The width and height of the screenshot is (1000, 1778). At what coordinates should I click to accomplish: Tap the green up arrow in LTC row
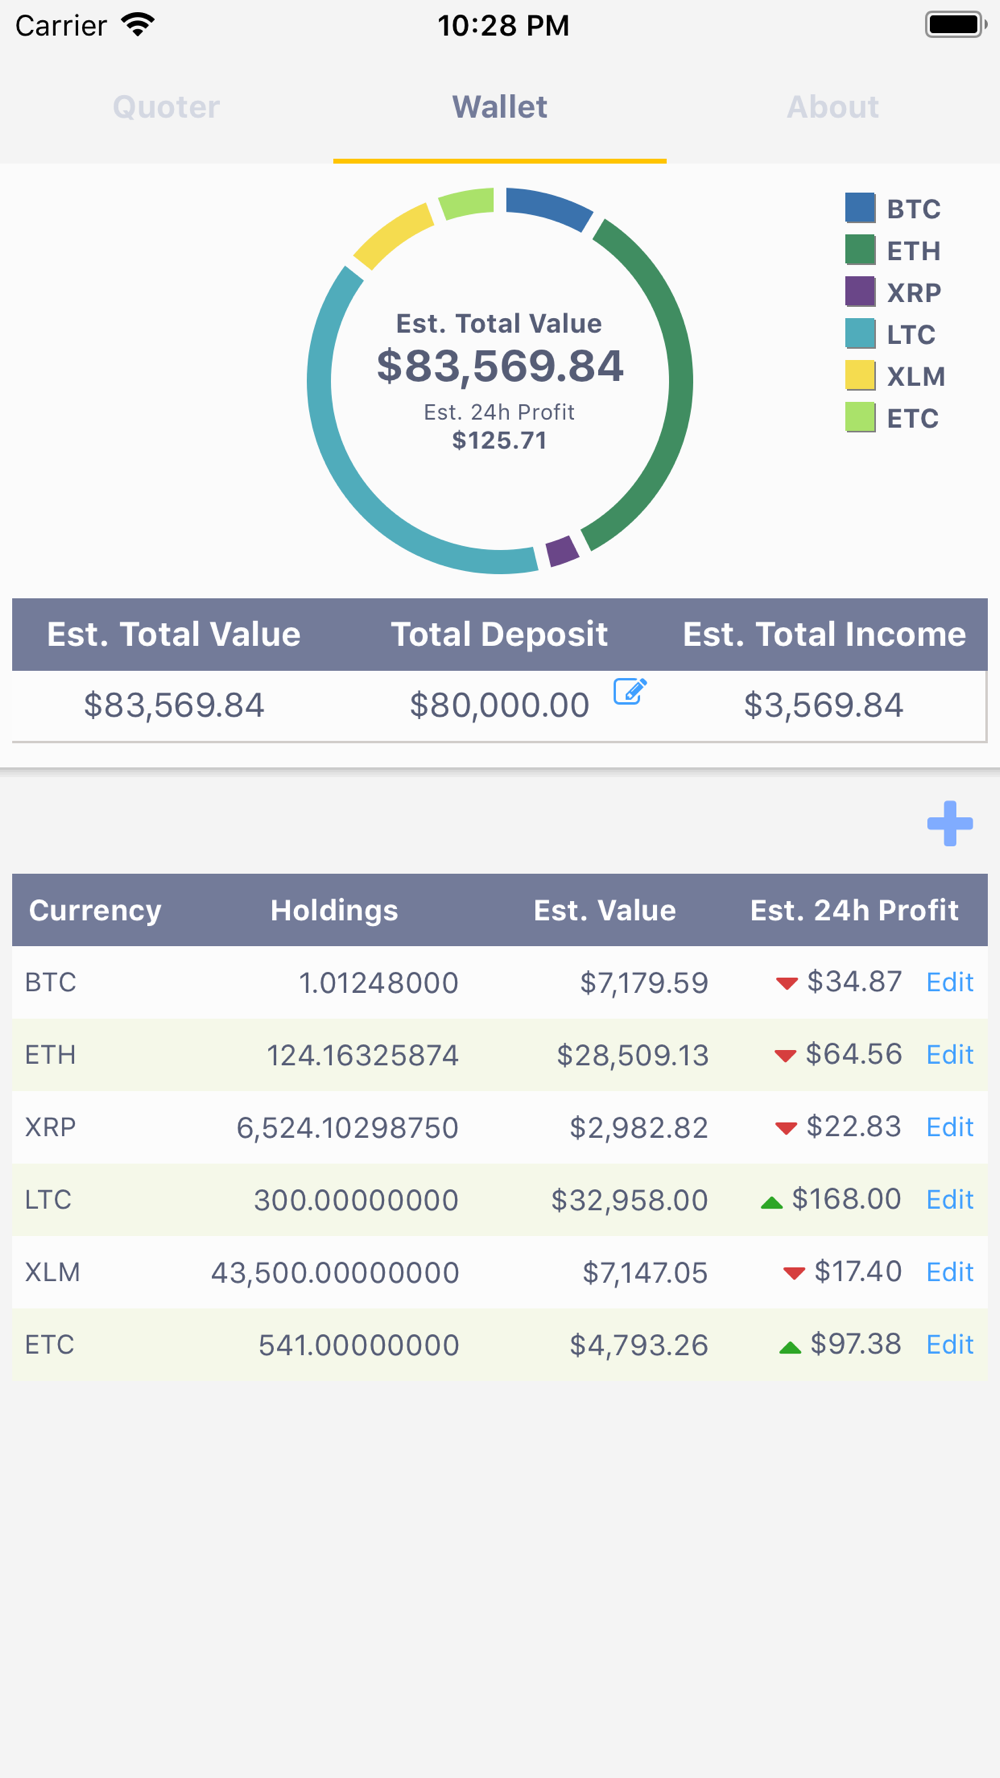[771, 1202]
